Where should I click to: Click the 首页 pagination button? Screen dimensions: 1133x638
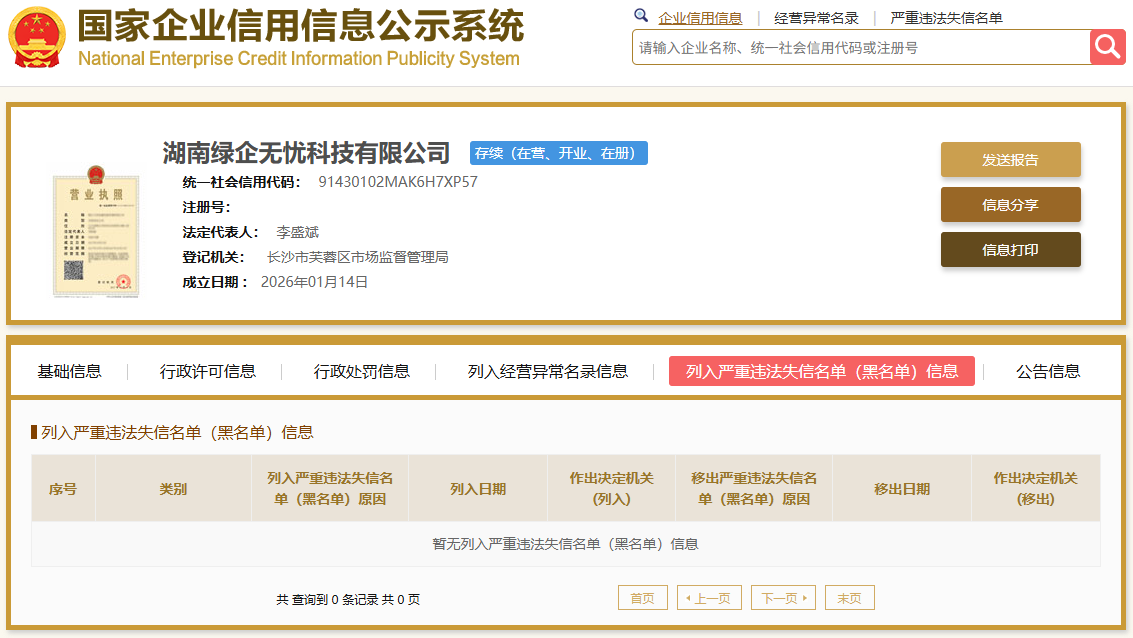click(x=642, y=597)
